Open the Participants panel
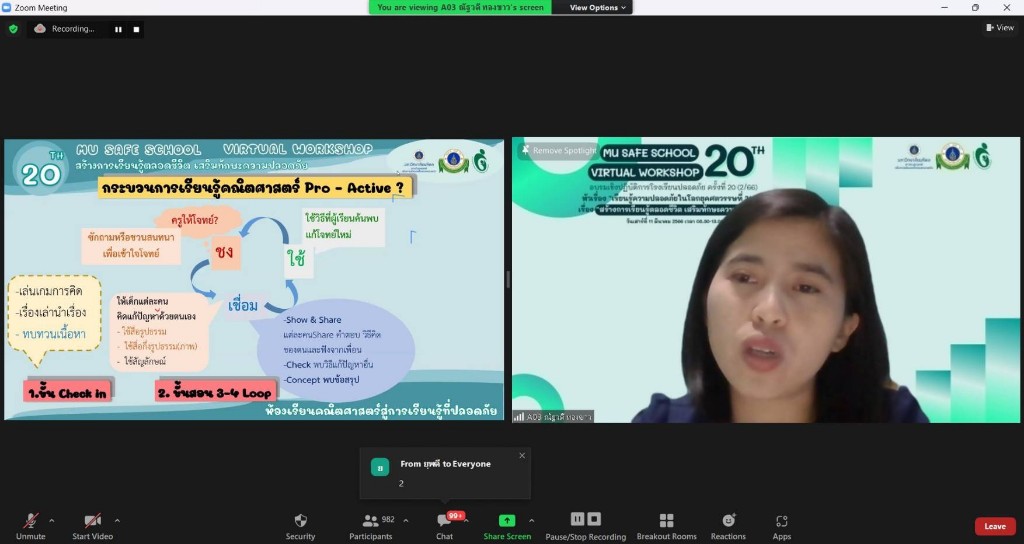This screenshot has width=1024, height=544. pos(370,526)
